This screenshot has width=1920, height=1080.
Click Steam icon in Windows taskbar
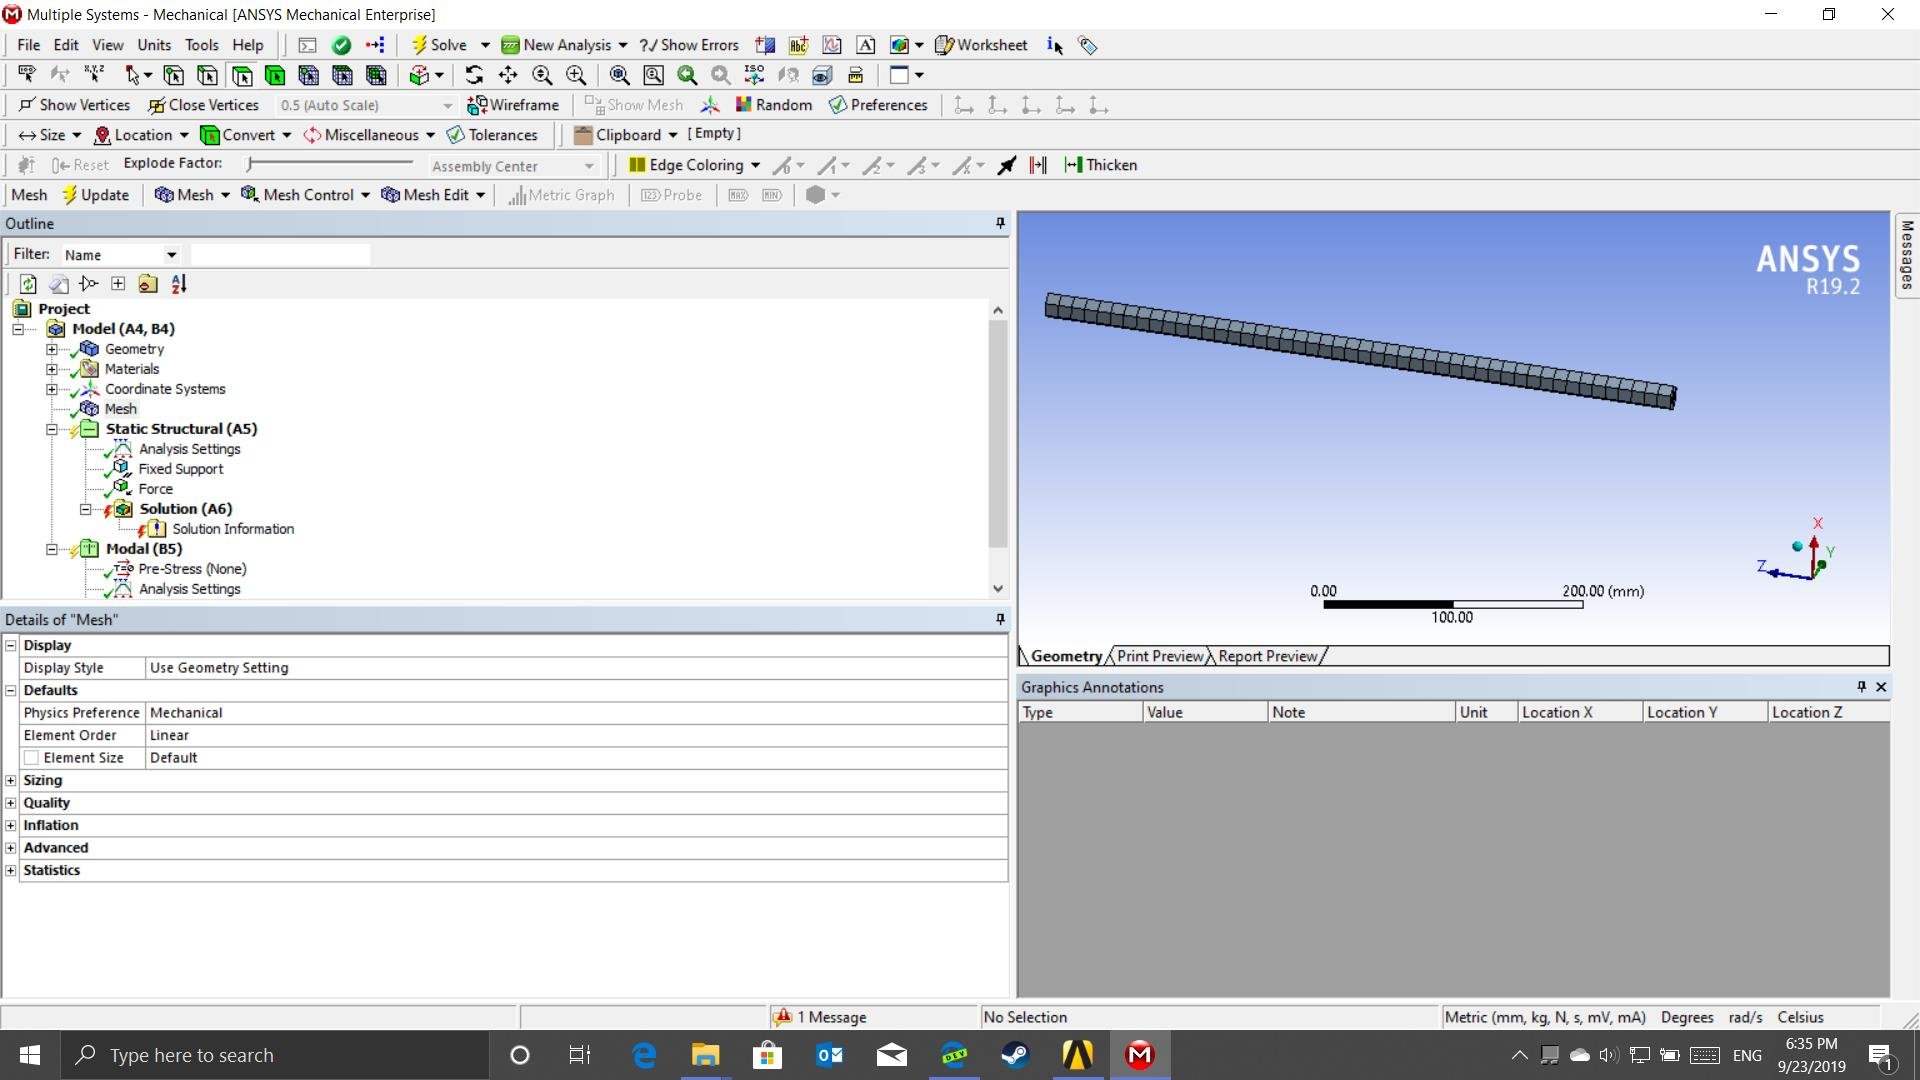[1016, 1055]
